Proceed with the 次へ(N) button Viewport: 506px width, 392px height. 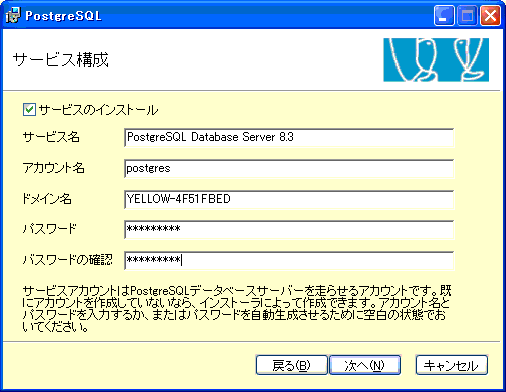point(365,365)
